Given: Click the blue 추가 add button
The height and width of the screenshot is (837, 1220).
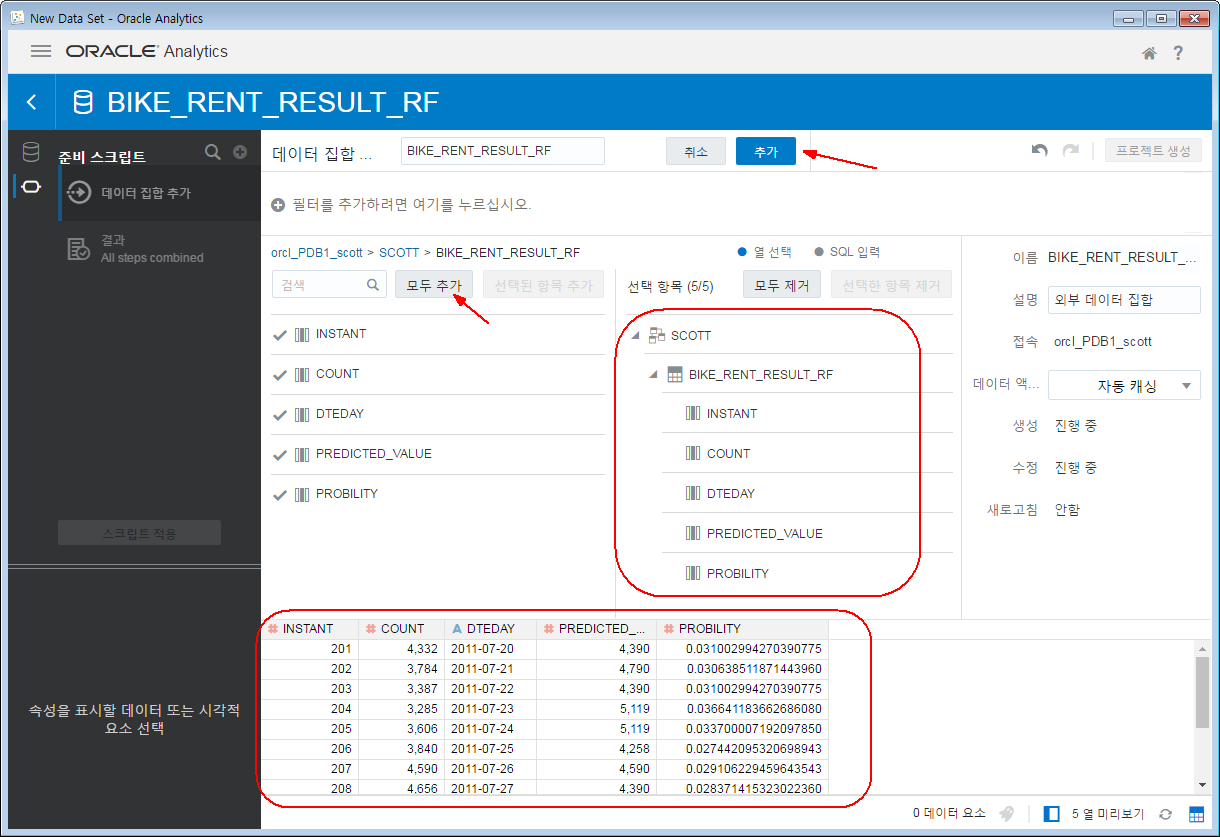Looking at the screenshot, I should 766,151.
